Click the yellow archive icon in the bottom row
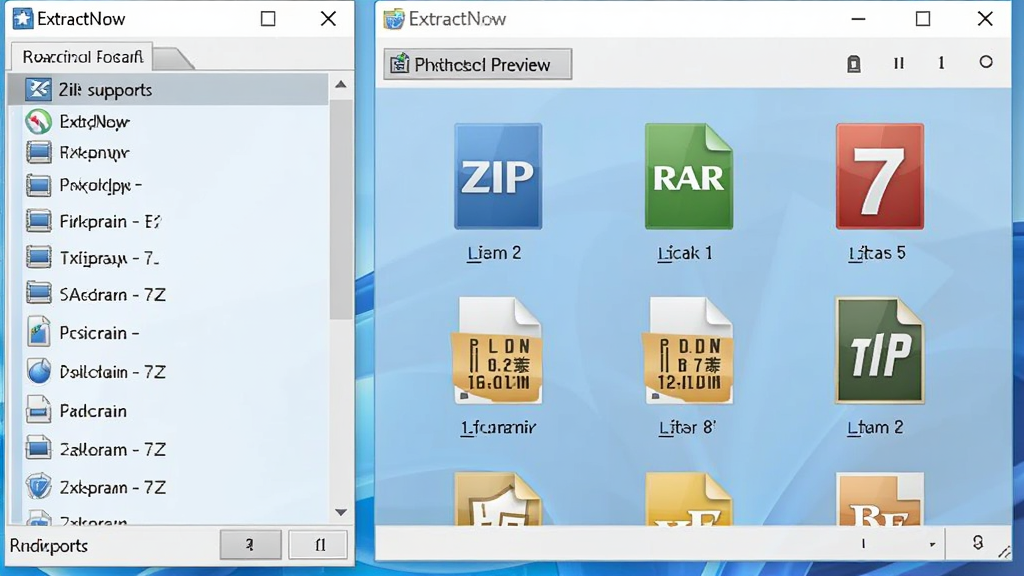This screenshot has width=1024, height=576. (x=688, y=498)
